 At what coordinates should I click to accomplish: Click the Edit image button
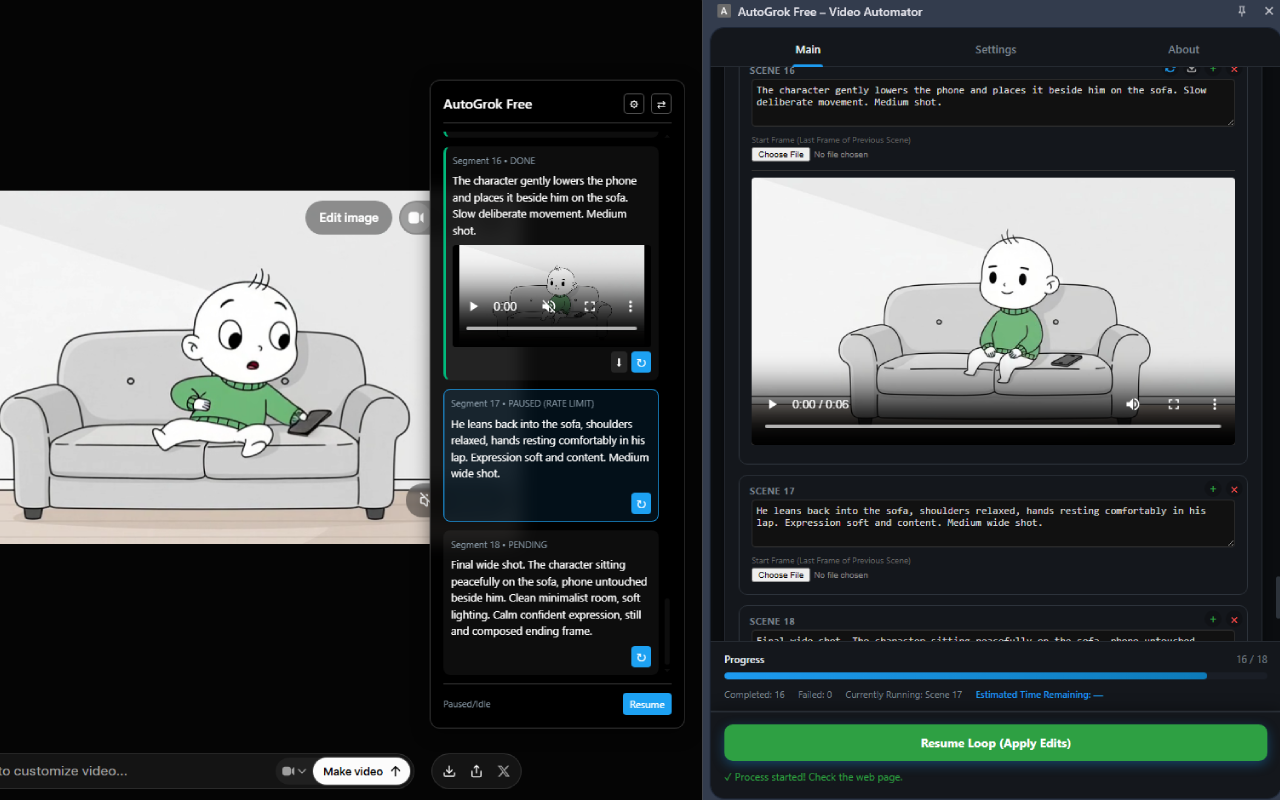click(349, 217)
